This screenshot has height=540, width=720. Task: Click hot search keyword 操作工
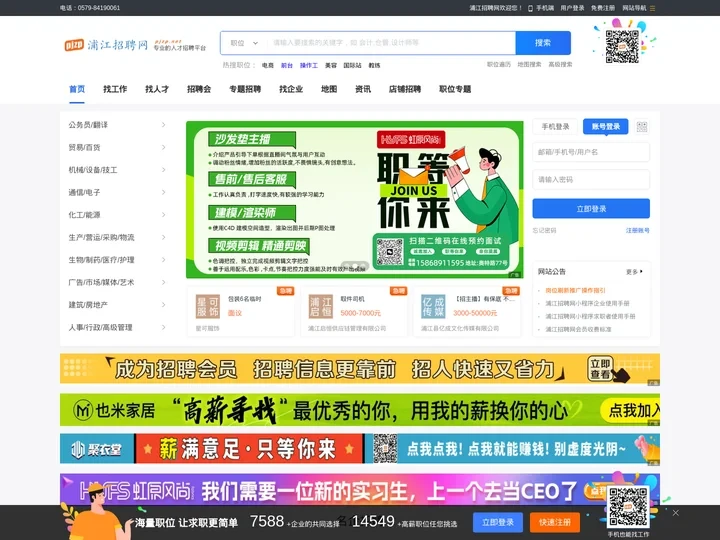(309, 66)
